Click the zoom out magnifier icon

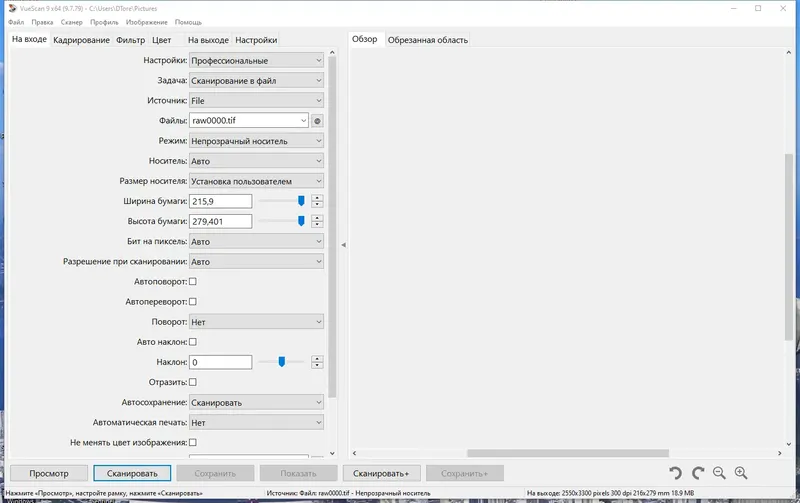point(719,473)
